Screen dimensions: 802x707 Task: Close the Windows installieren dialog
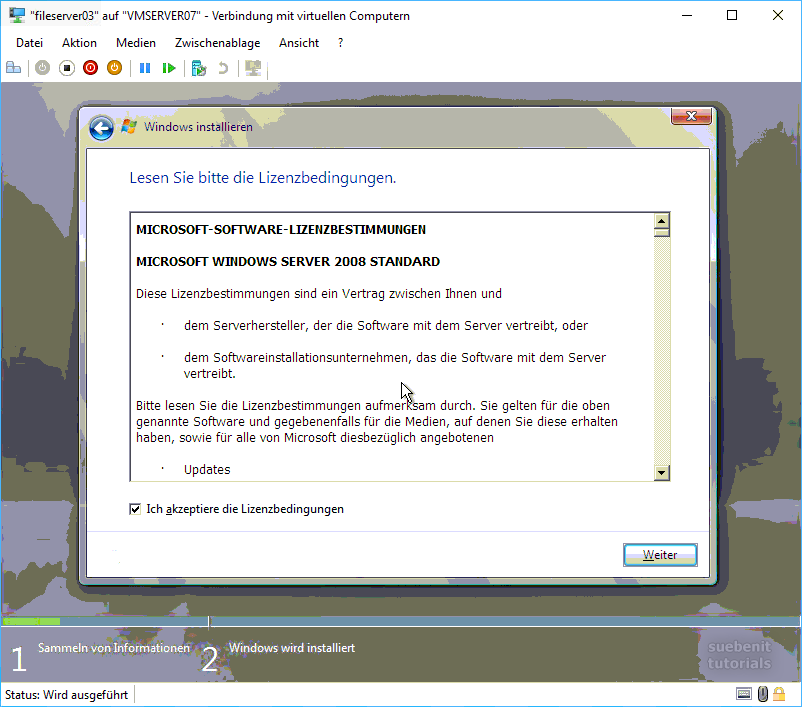coord(691,116)
